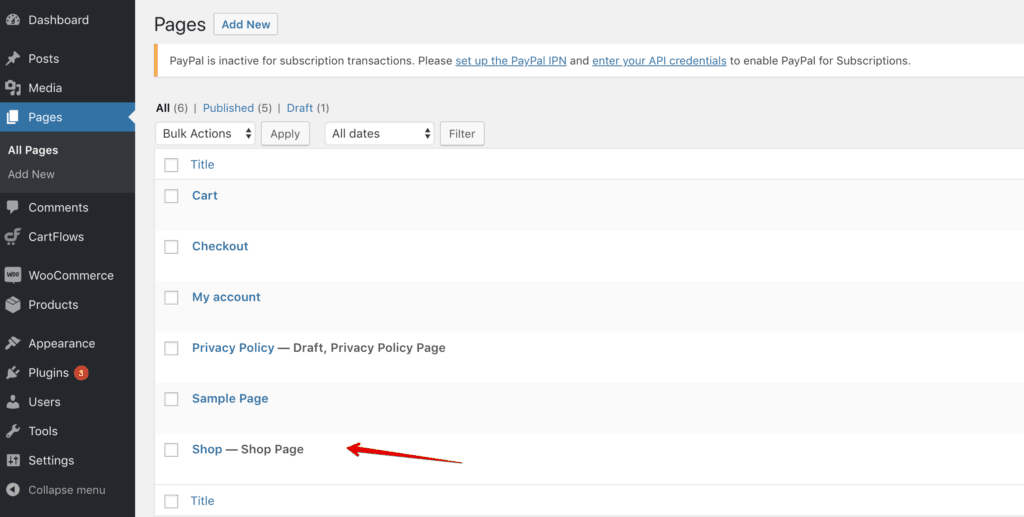Screen dimensions: 1024x517
Task: Click the WooCommerce icon in sidebar
Action: [x=13, y=275]
